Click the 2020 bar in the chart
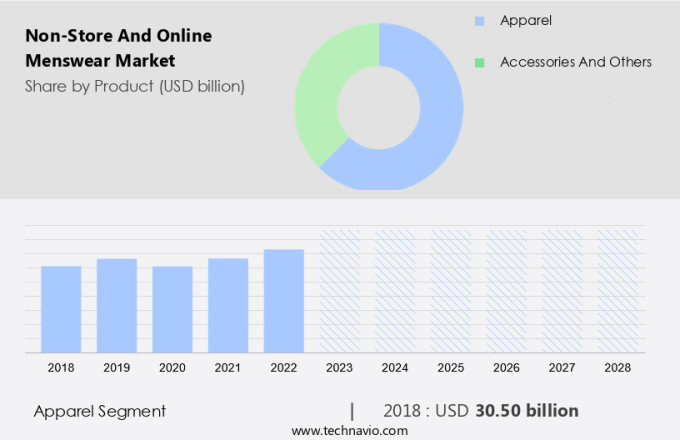 point(172,309)
